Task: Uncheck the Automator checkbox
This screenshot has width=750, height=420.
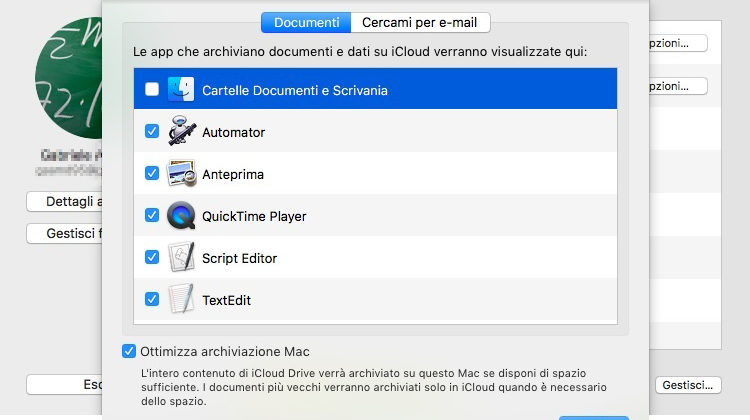Action: [152, 131]
